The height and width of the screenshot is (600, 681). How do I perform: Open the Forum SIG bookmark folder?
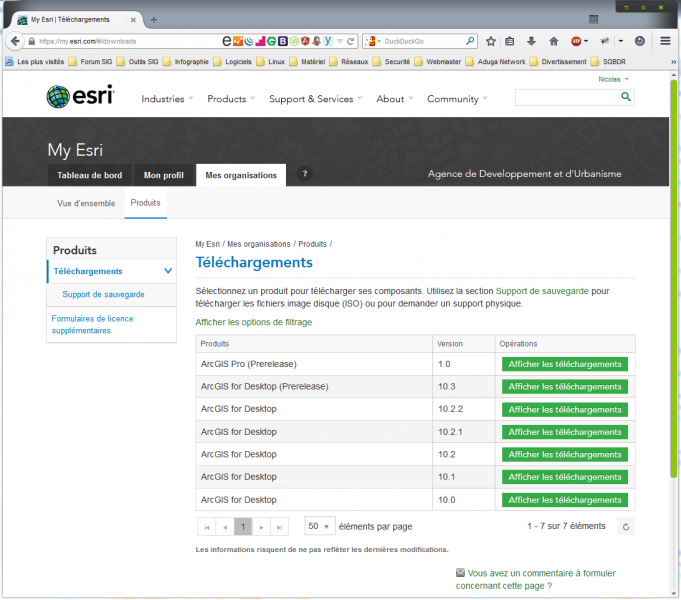(x=104, y=61)
